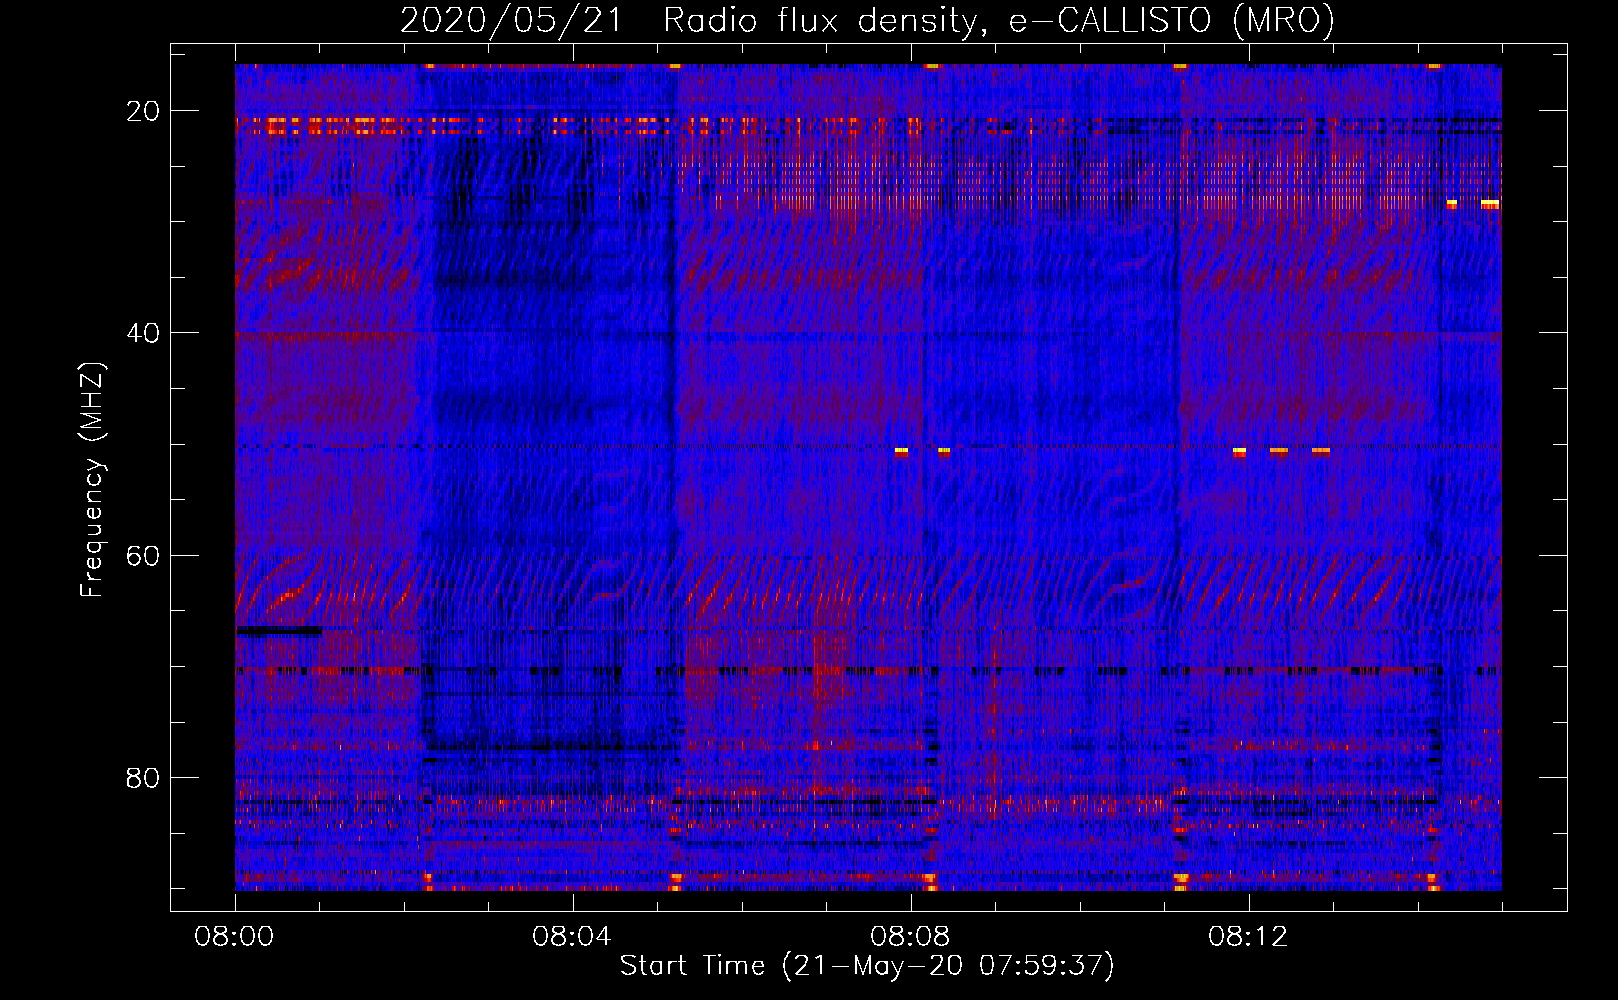The image size is (1618, 1000).
Task: Click the '40' frequency tick label
Action: click(144, 333)
